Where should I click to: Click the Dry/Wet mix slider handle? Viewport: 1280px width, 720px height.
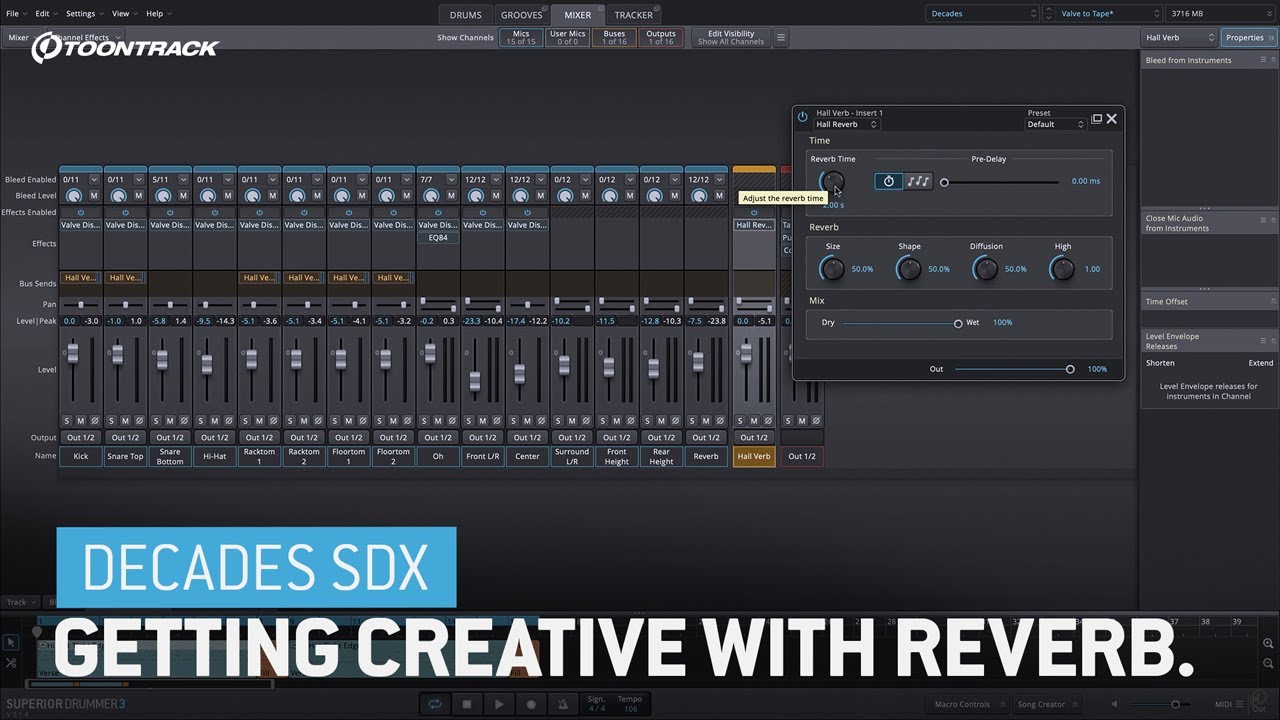pos(958,323)
